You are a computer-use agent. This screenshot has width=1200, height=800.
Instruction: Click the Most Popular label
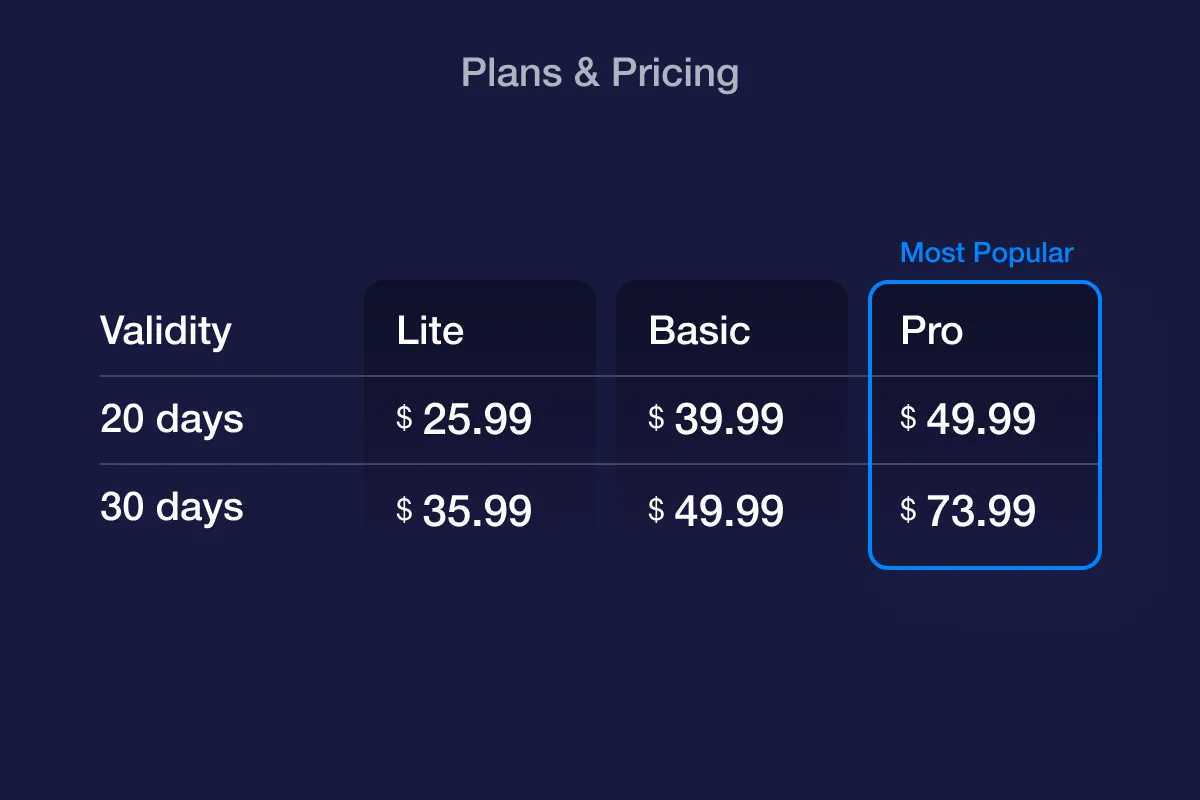pos(986,253)
